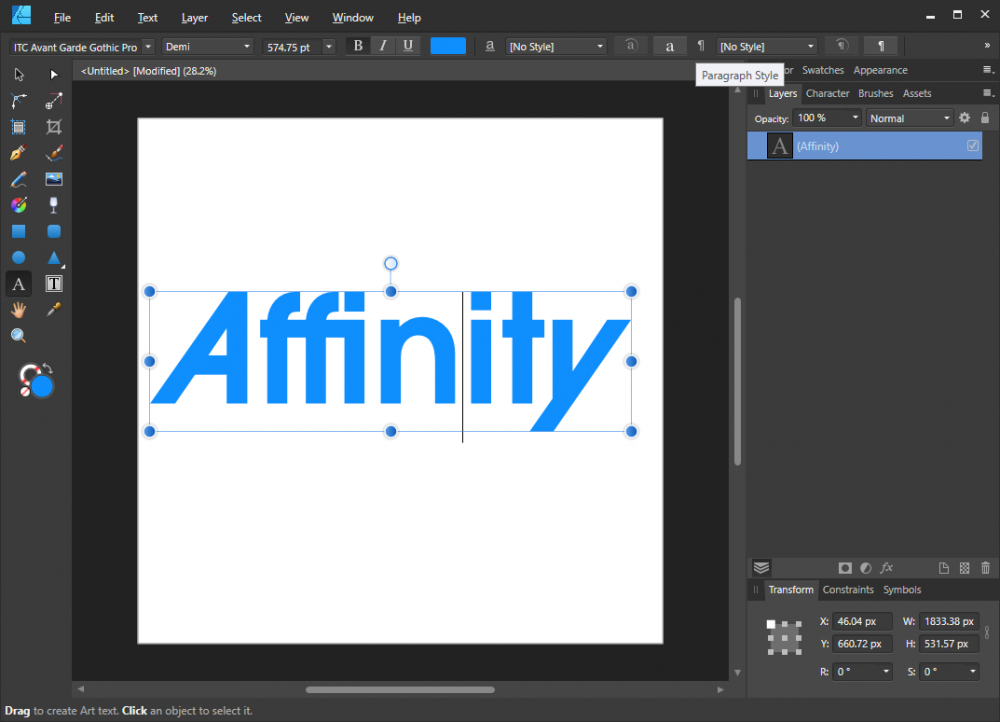Delete layer with the trash icon
Image resolution: width=1000 pixels, height=722 pixels.
coord(985,568)
